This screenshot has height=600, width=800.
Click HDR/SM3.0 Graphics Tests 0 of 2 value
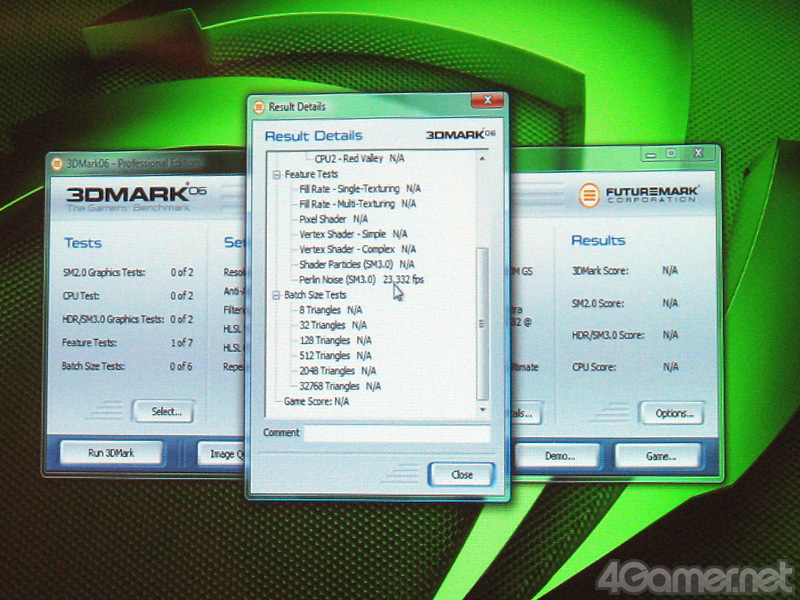(x=182, y=319)
